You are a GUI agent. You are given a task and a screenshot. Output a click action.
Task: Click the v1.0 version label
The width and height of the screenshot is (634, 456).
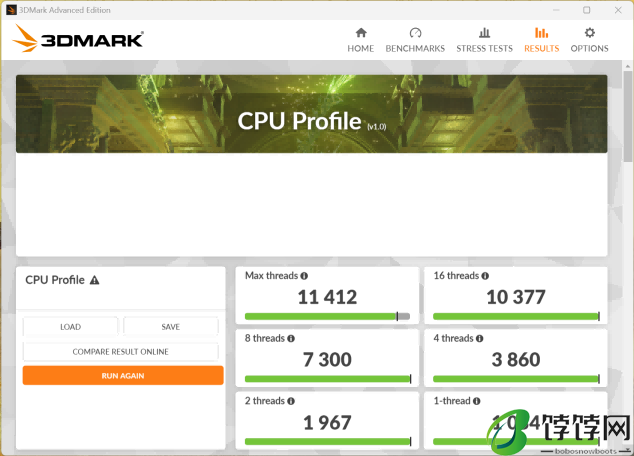point(376,127)
